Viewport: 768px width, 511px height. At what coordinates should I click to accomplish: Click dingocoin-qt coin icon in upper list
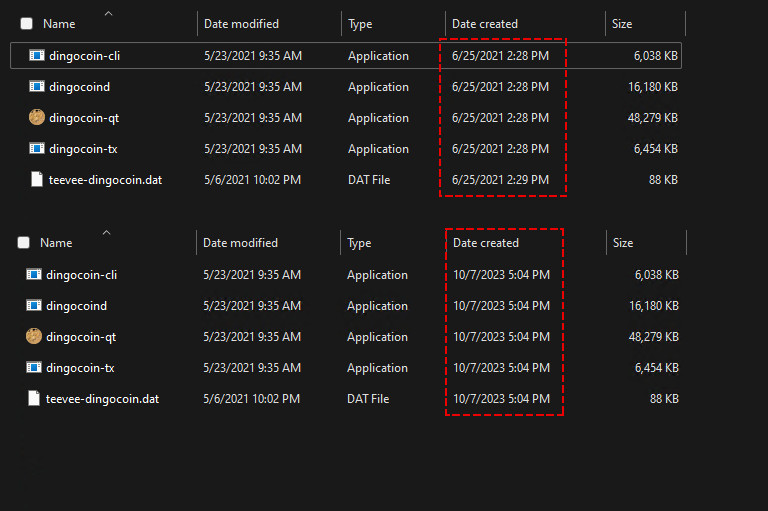[x=37, y=117]
